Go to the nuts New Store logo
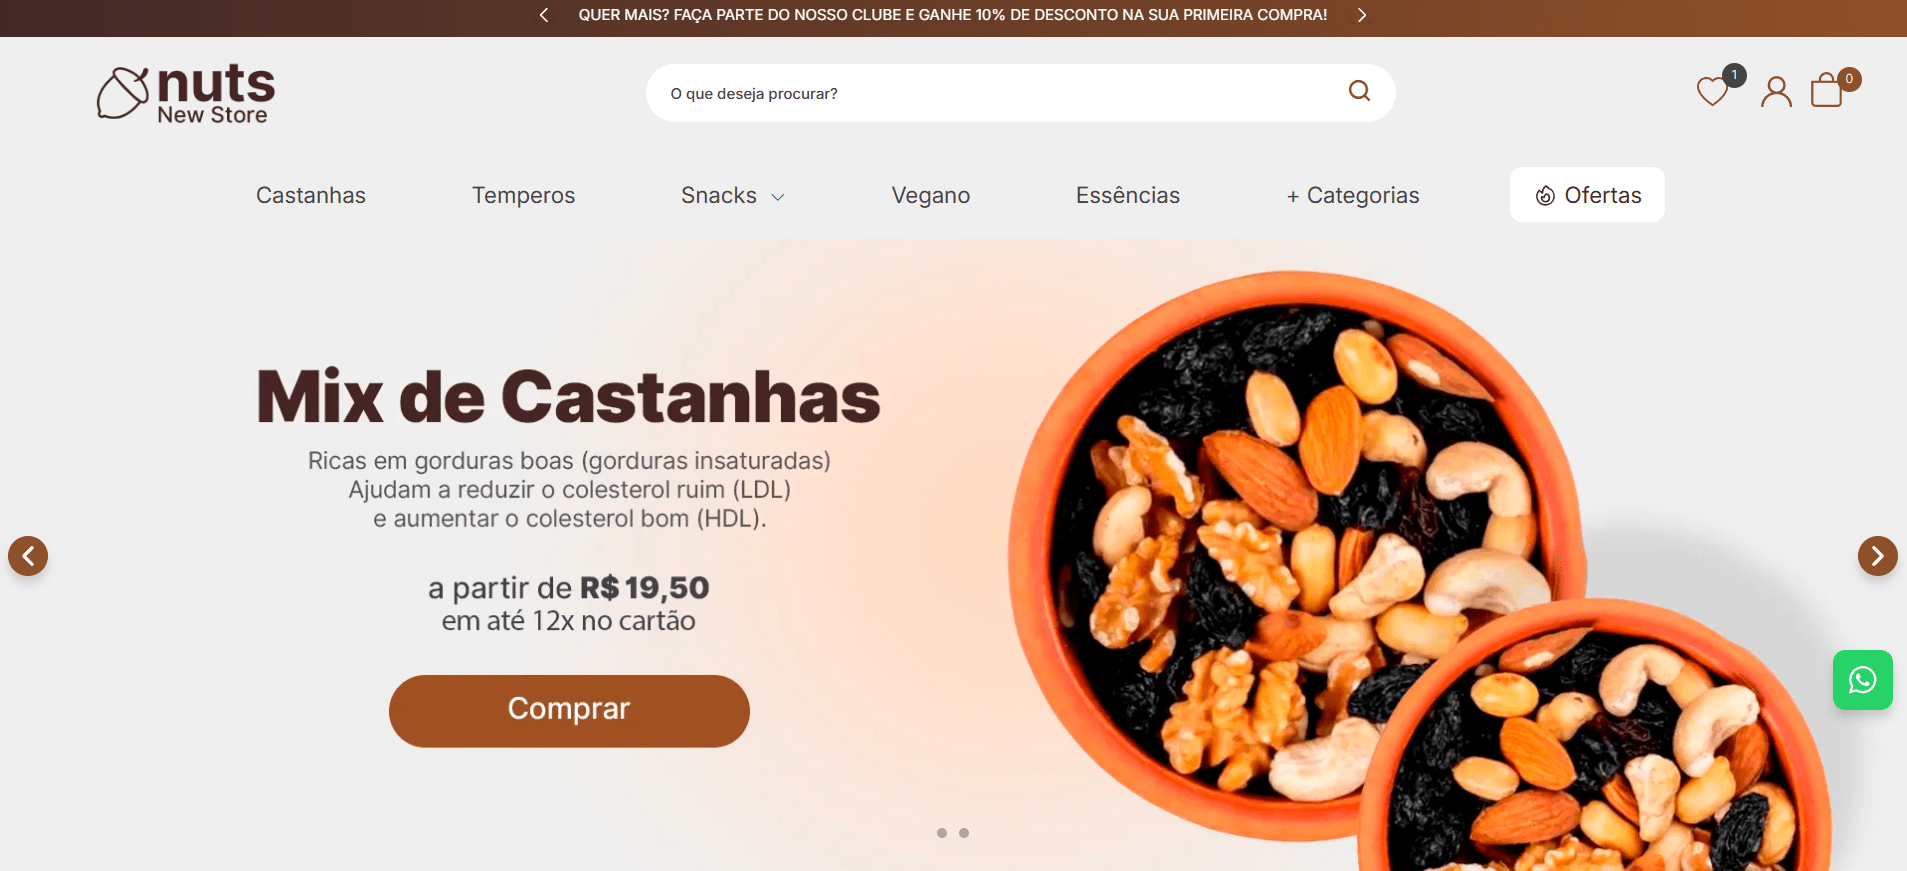Viewport: 1907px width, 871px height. (x=186, y=94)
